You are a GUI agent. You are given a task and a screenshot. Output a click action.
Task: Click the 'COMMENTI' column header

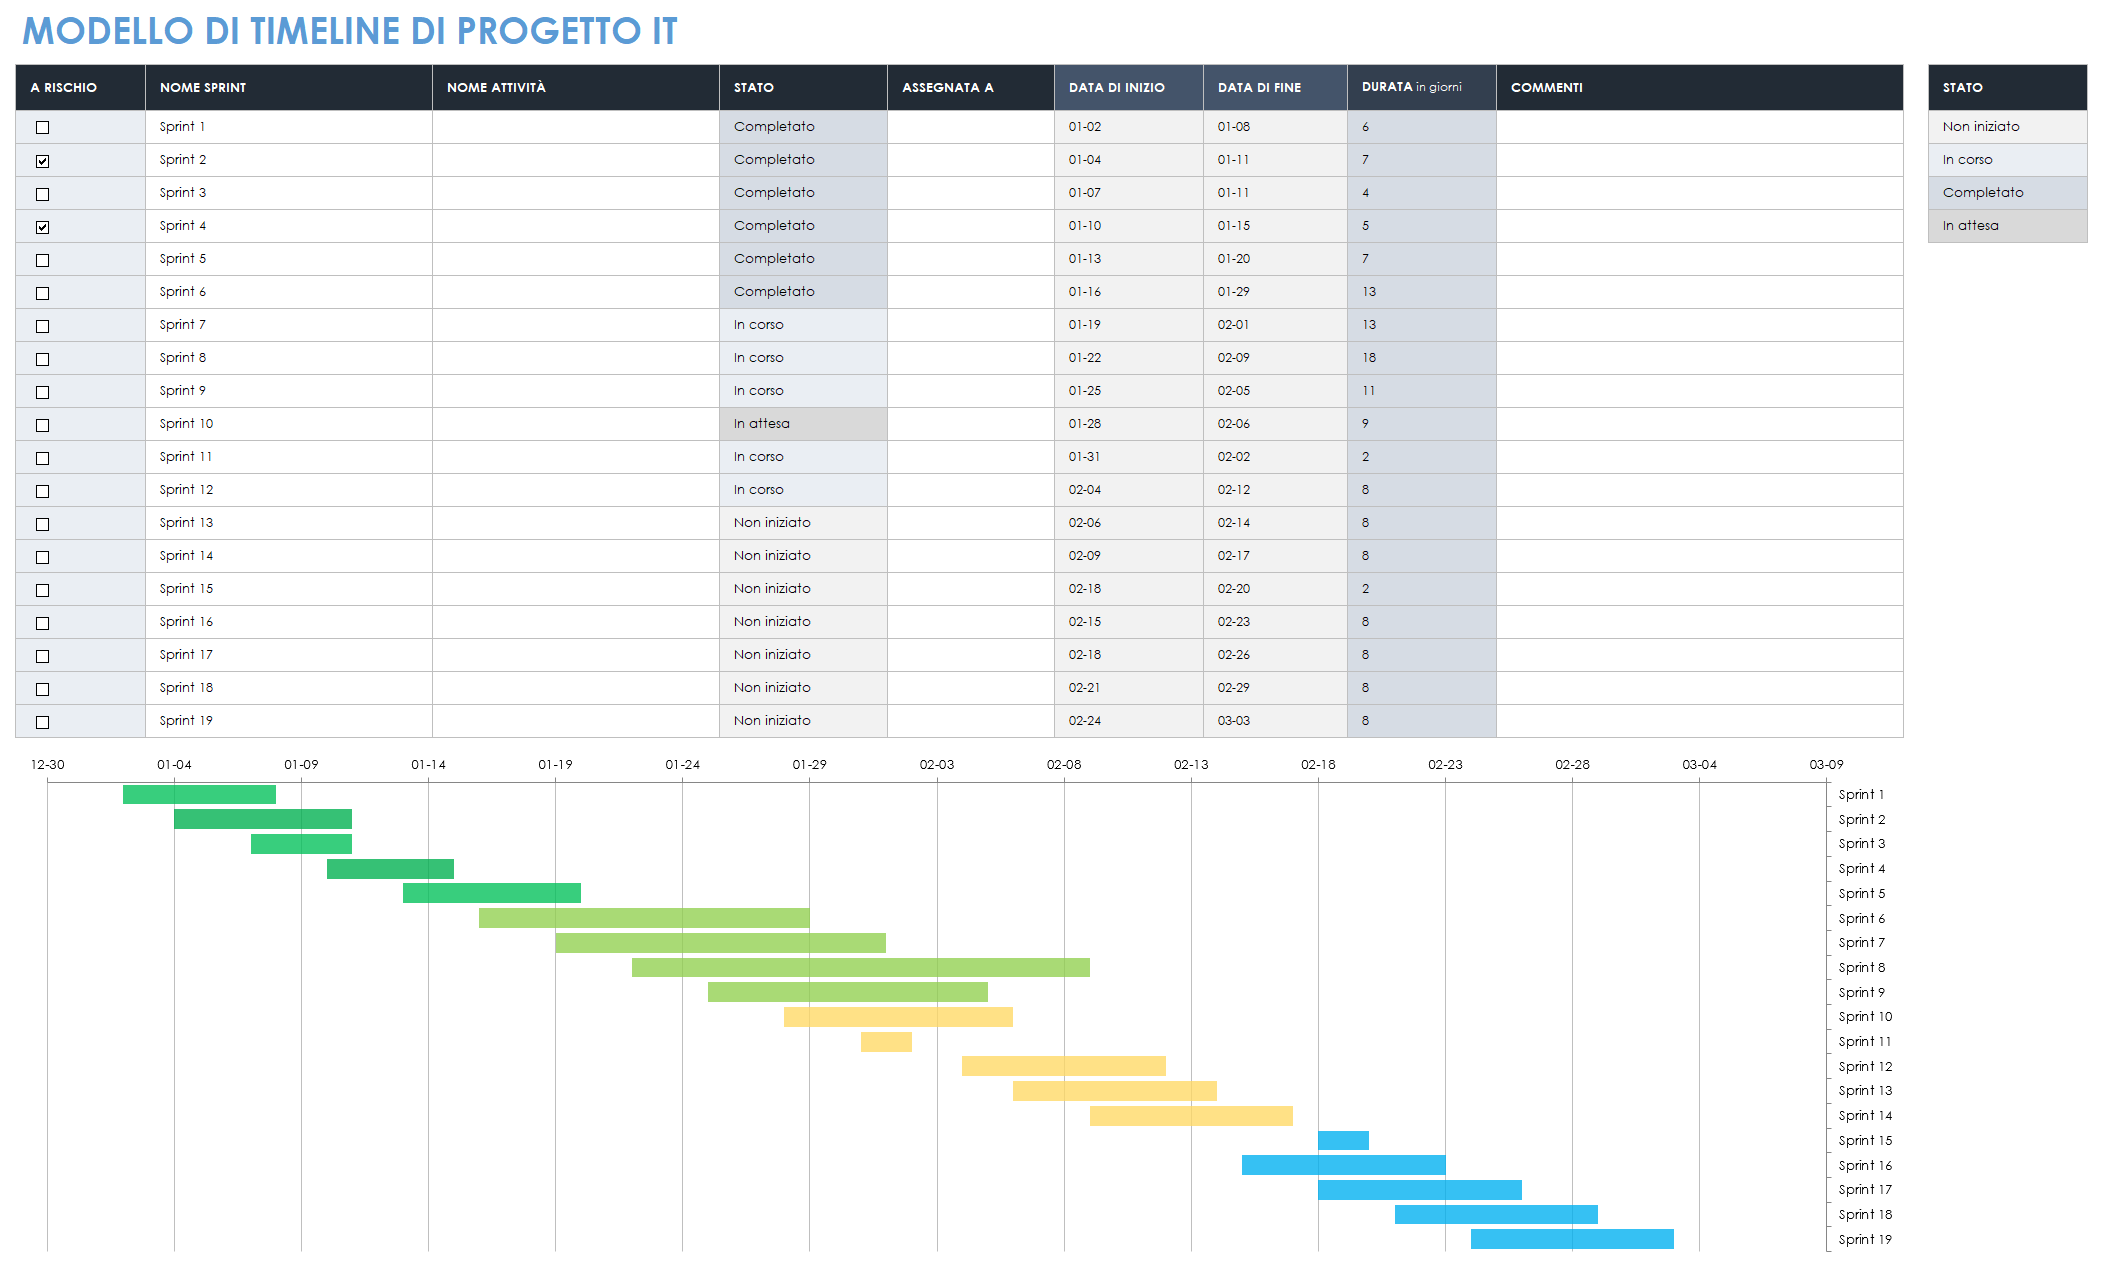tap(1700, 87)
